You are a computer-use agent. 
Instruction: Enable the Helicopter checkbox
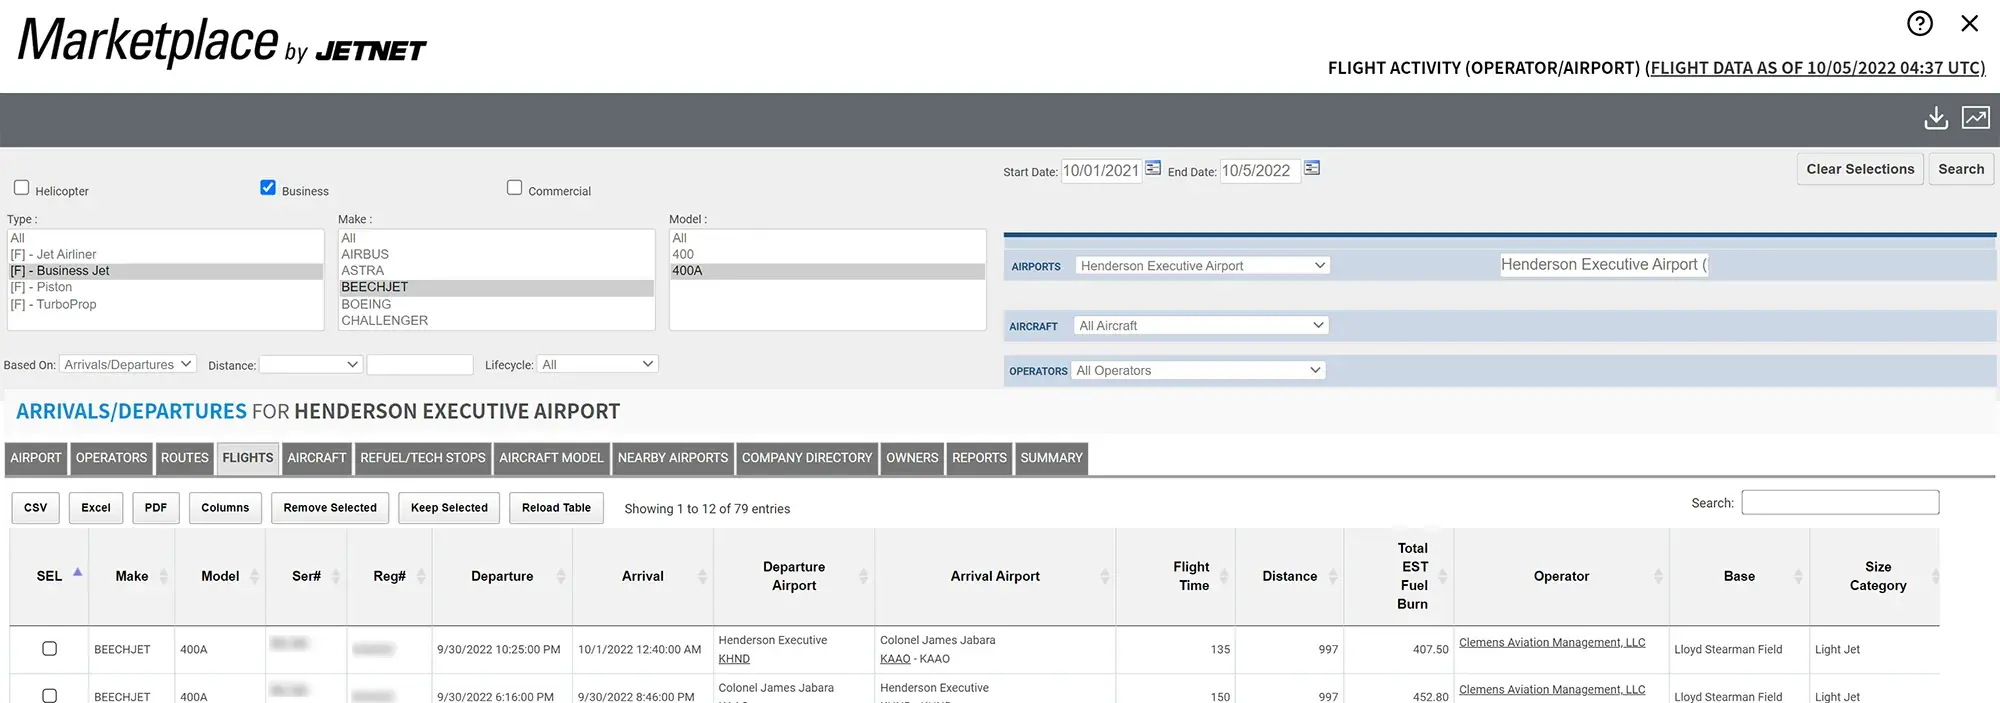coord(22,188)
